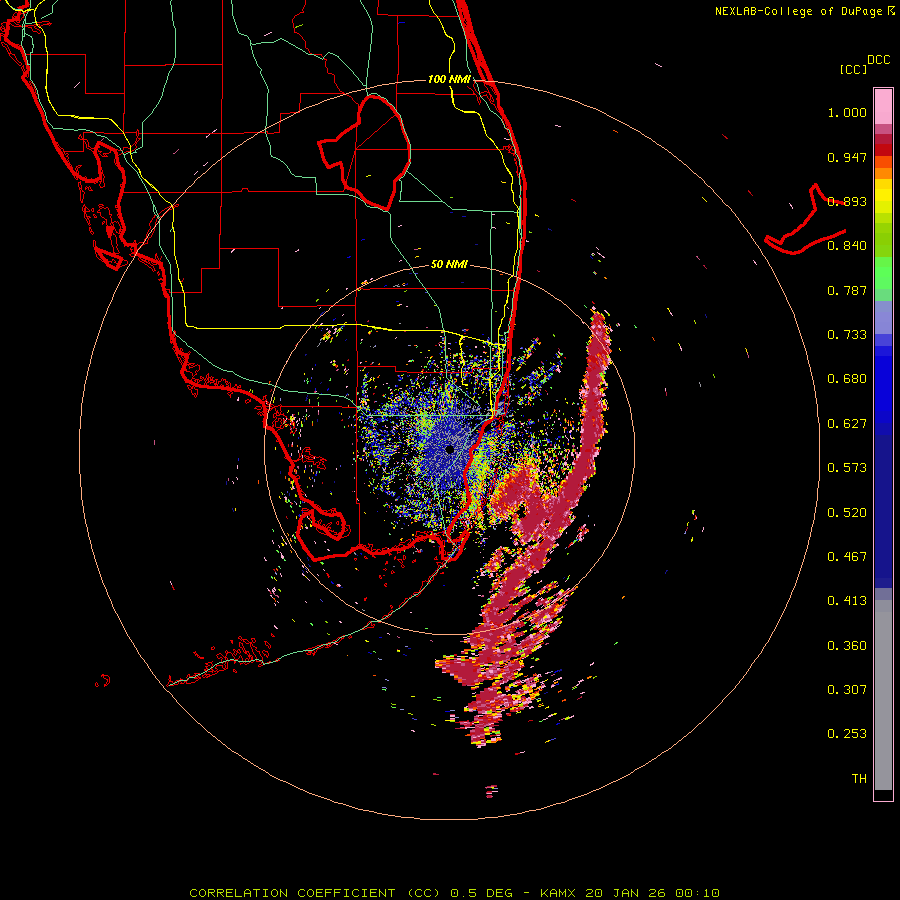This screenshot has width=900, height=900.
Task: Click the 0.787 legend value
Action: pyautogui.click(x=847, y=290)
